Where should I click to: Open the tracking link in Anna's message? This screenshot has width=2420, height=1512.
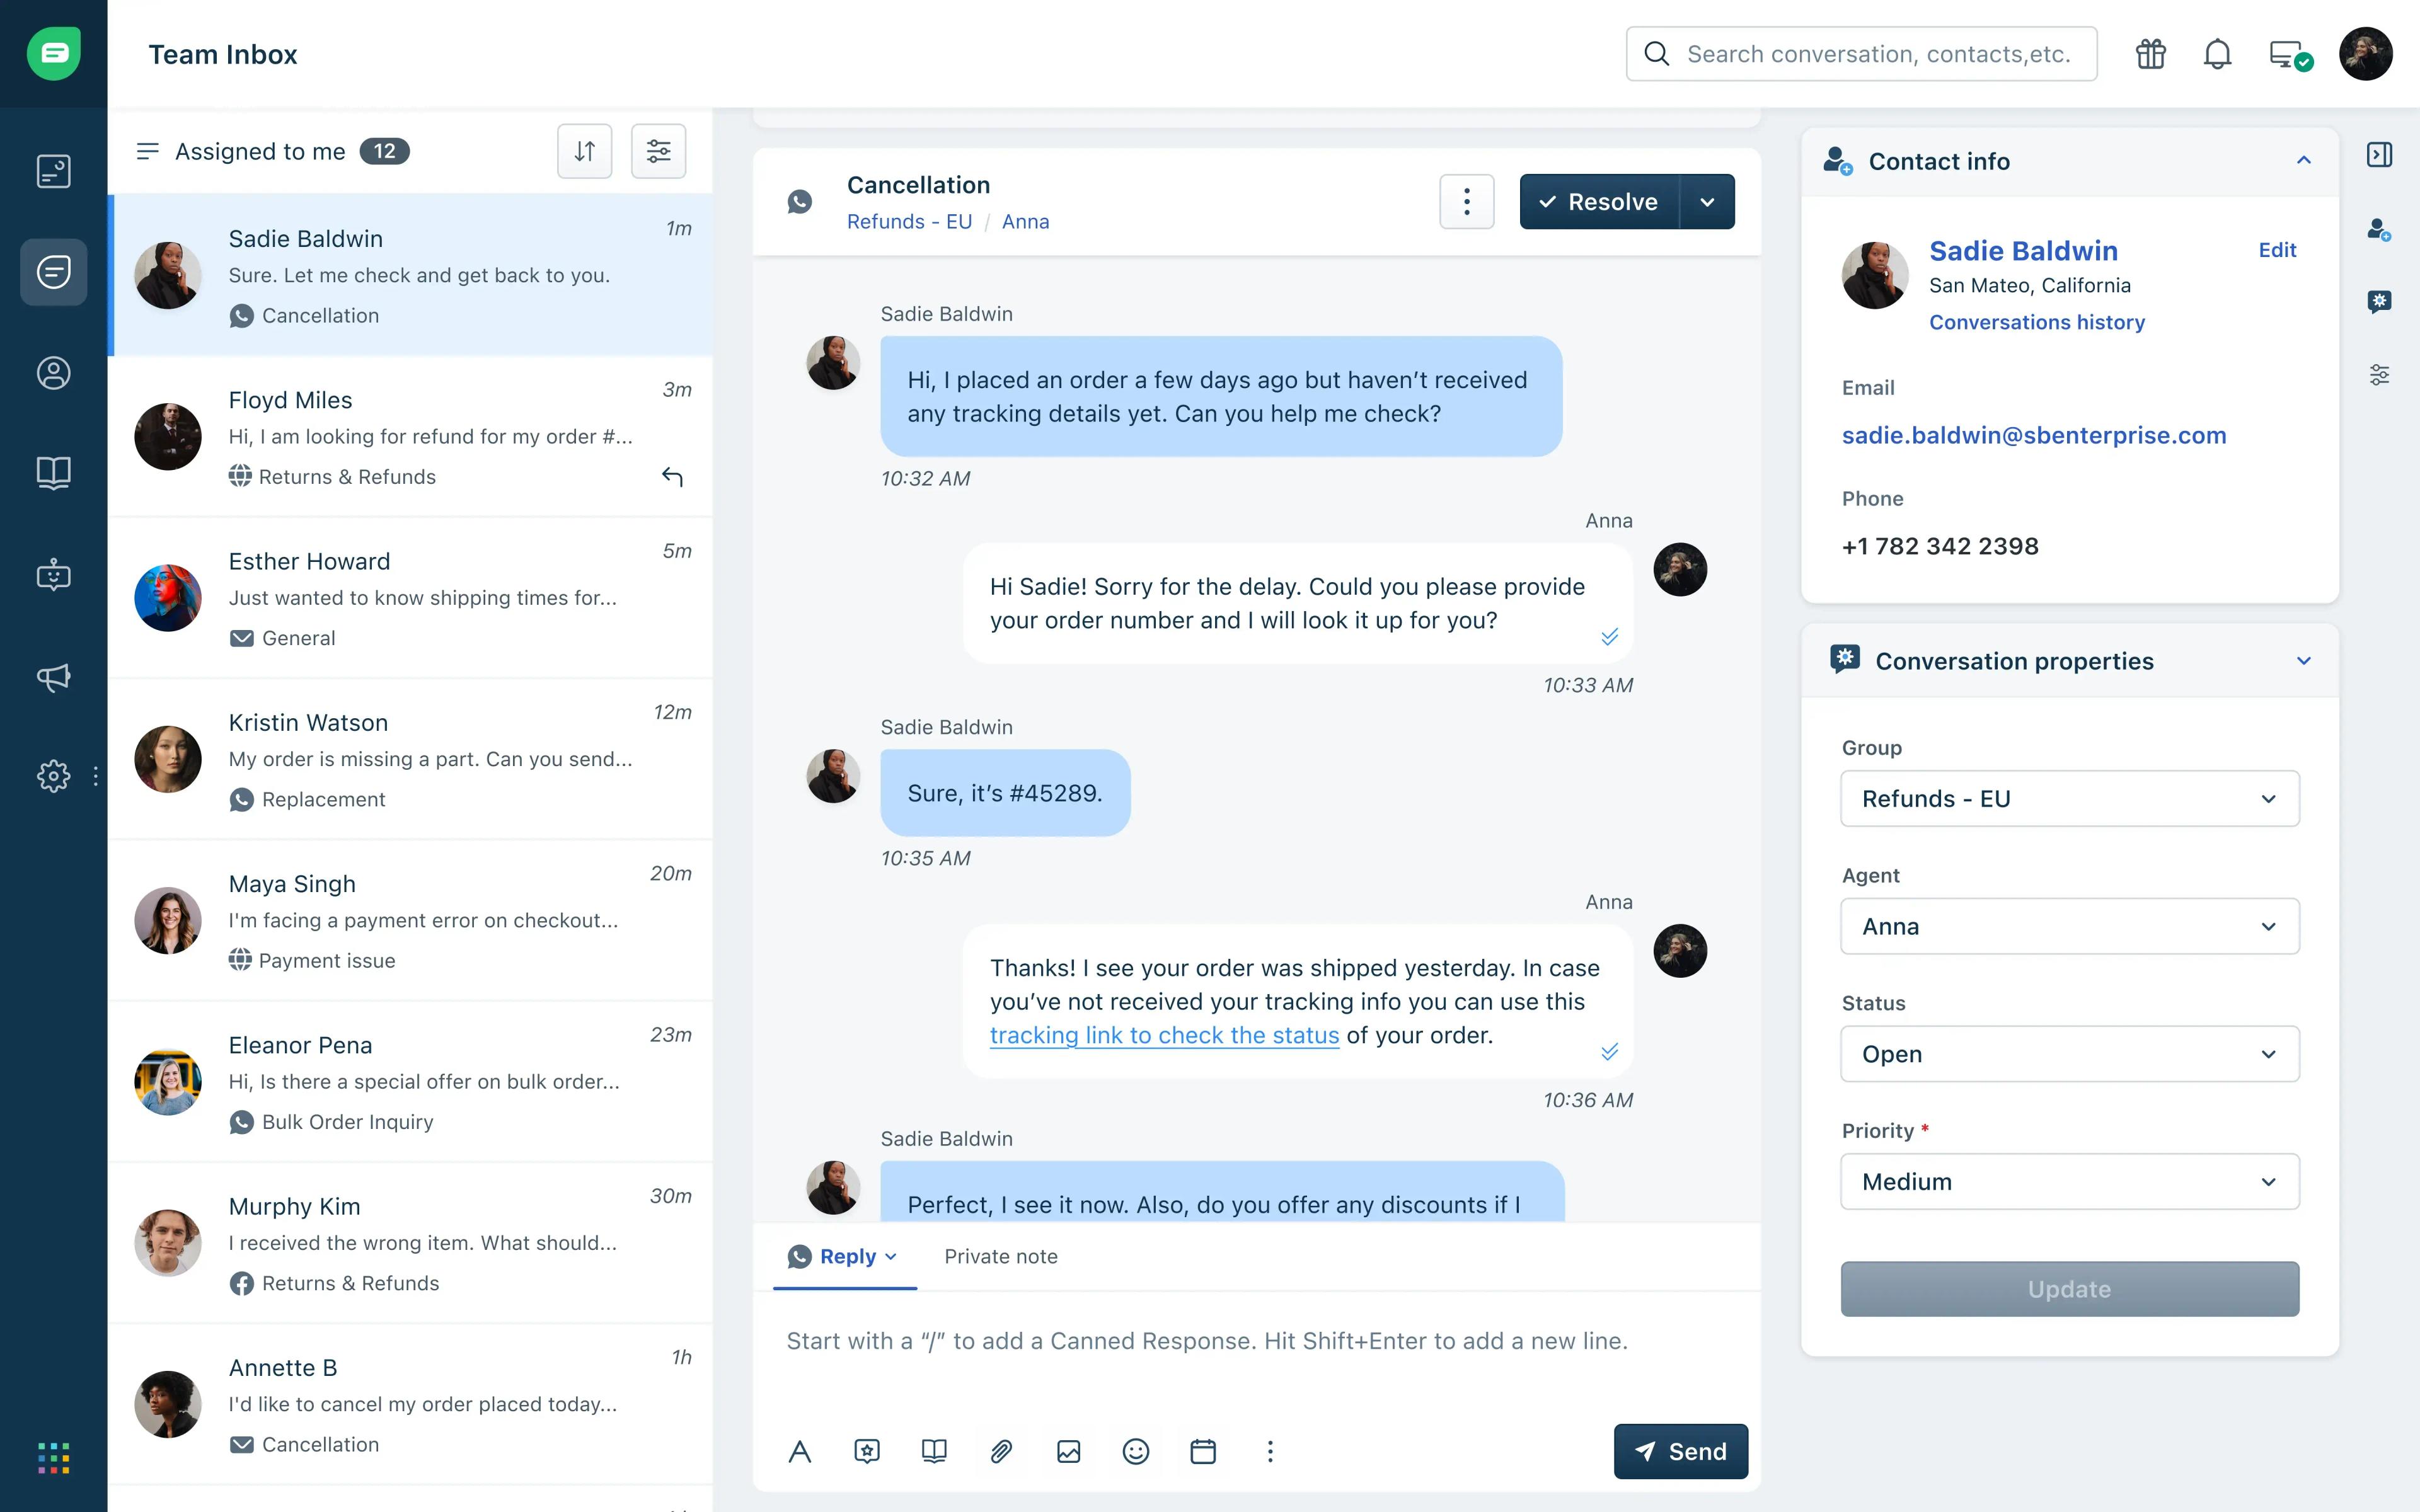1164,1035
